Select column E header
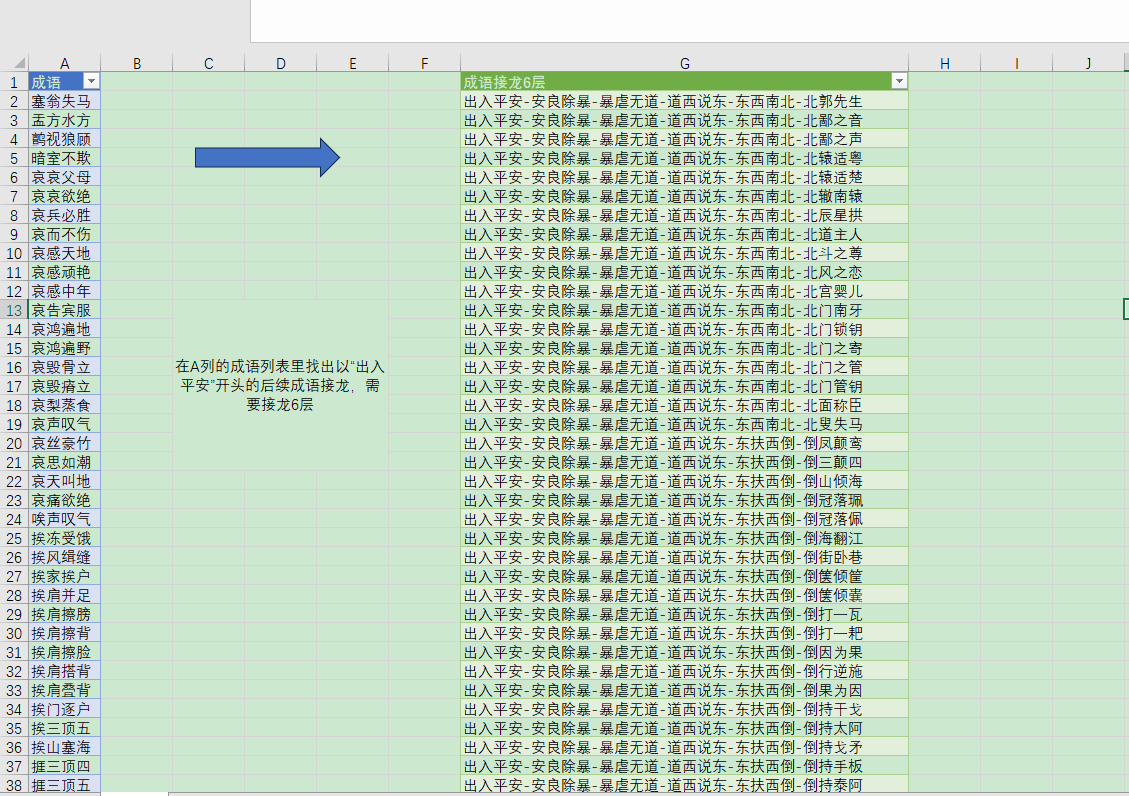 point(352,63)
